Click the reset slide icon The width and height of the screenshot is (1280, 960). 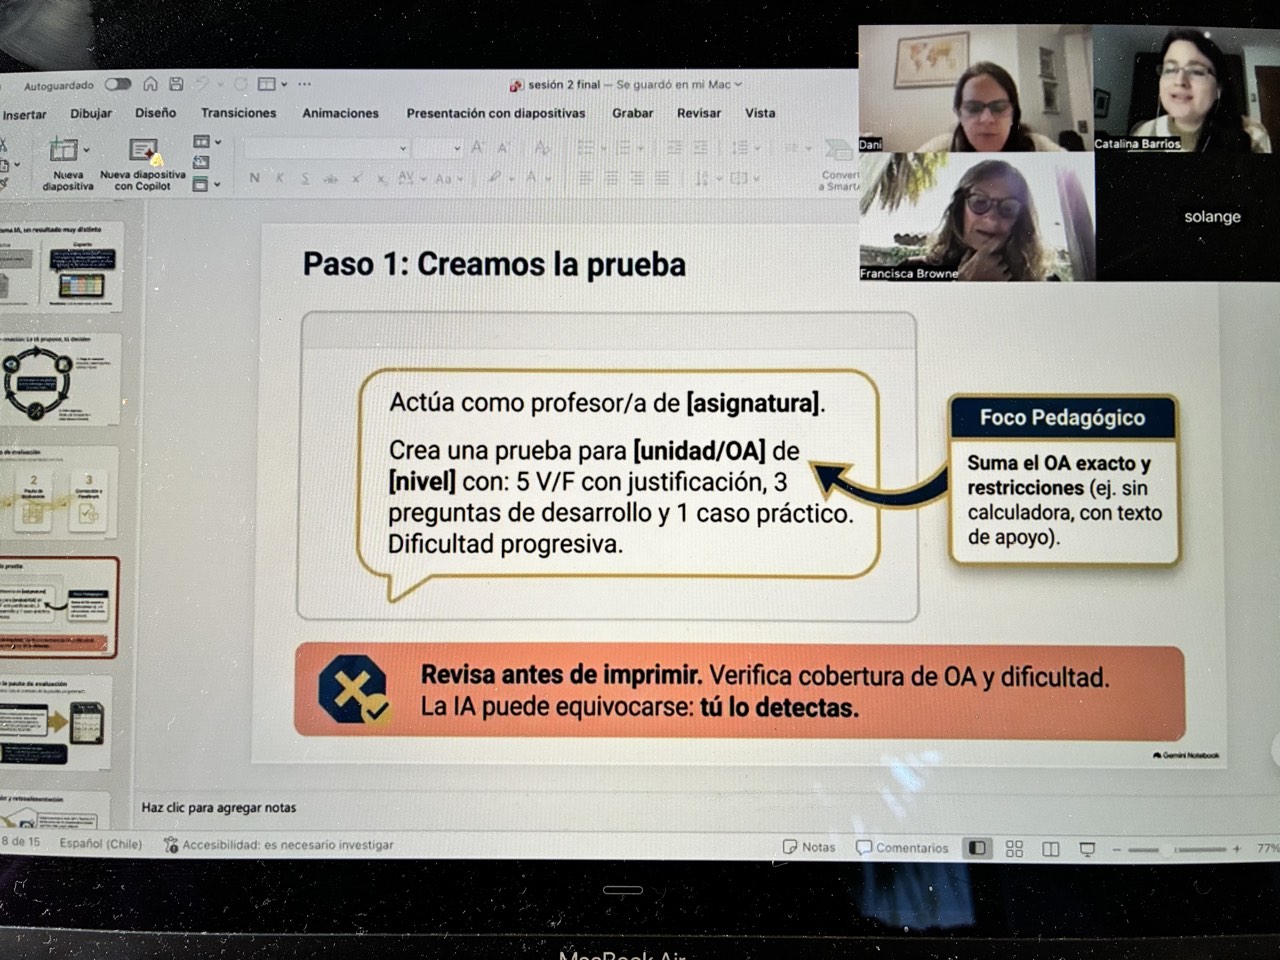click(x=201, y=162)
